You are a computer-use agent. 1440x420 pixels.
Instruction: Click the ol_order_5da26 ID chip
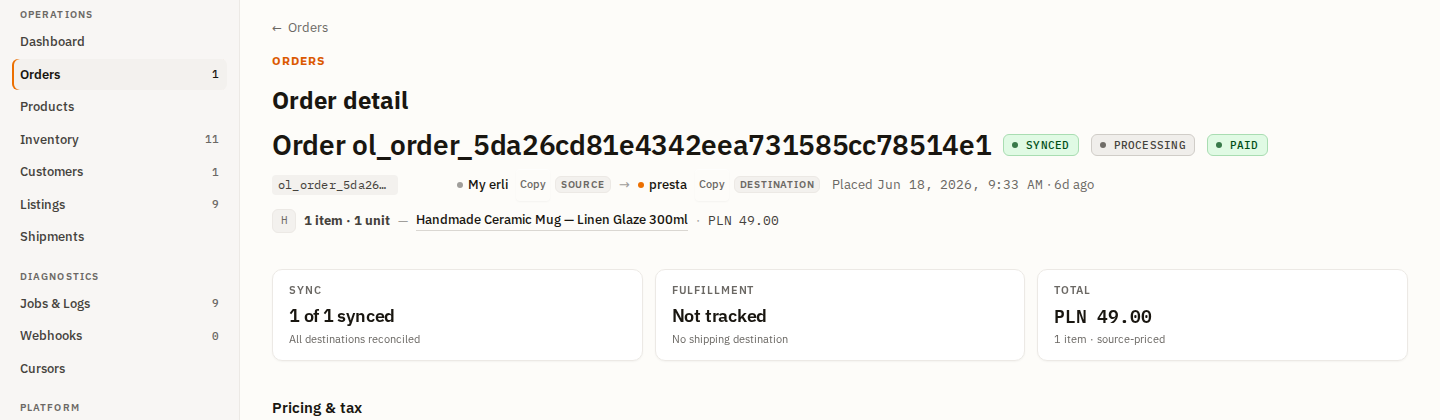tap(335, 185)
